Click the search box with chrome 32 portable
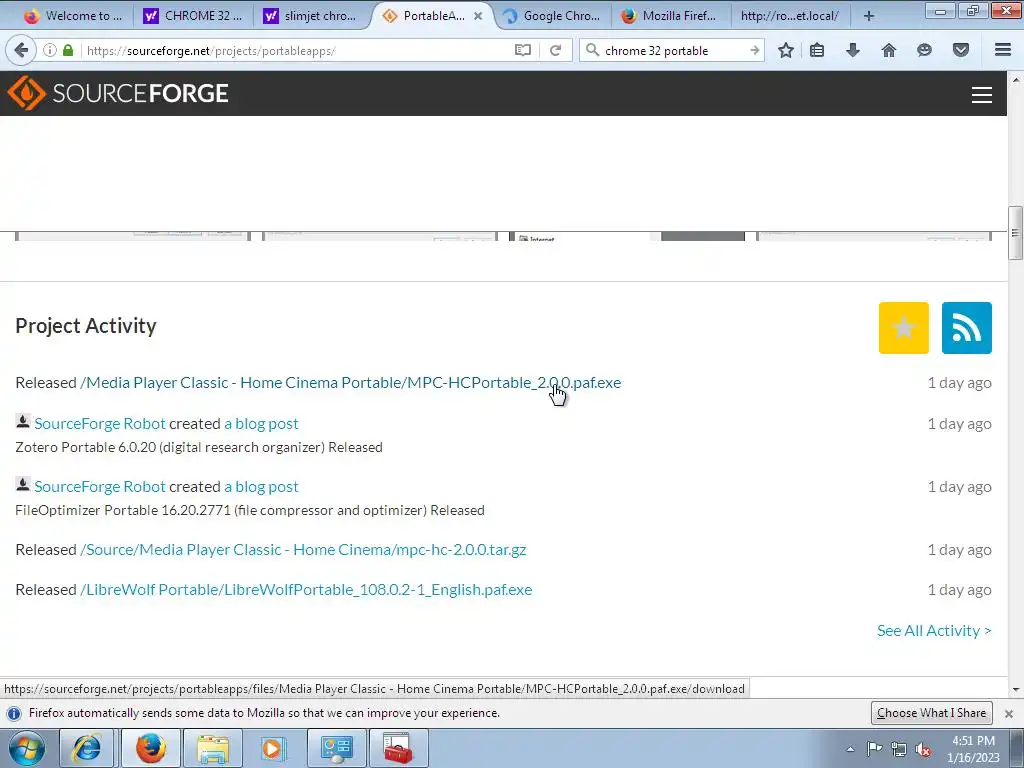 673,50
